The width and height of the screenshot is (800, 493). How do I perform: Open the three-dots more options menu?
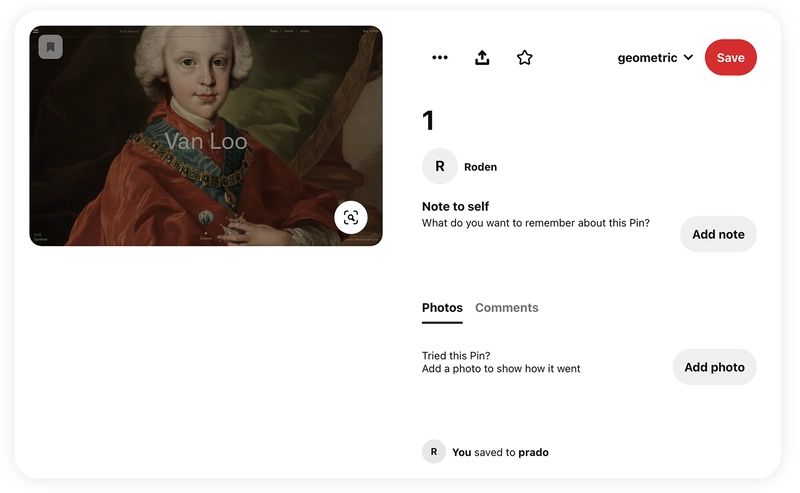click(440, 58)
